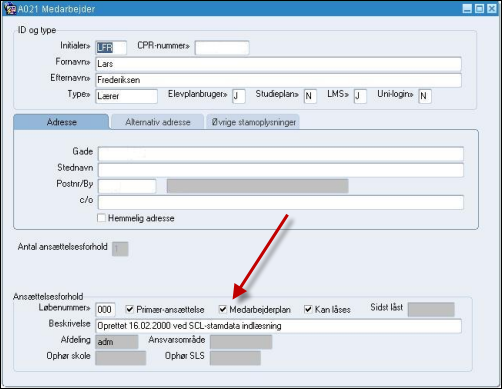The image size is (502, 389).
Task: Switch to the Alternativ adresse tab
Action: (158, 122)
